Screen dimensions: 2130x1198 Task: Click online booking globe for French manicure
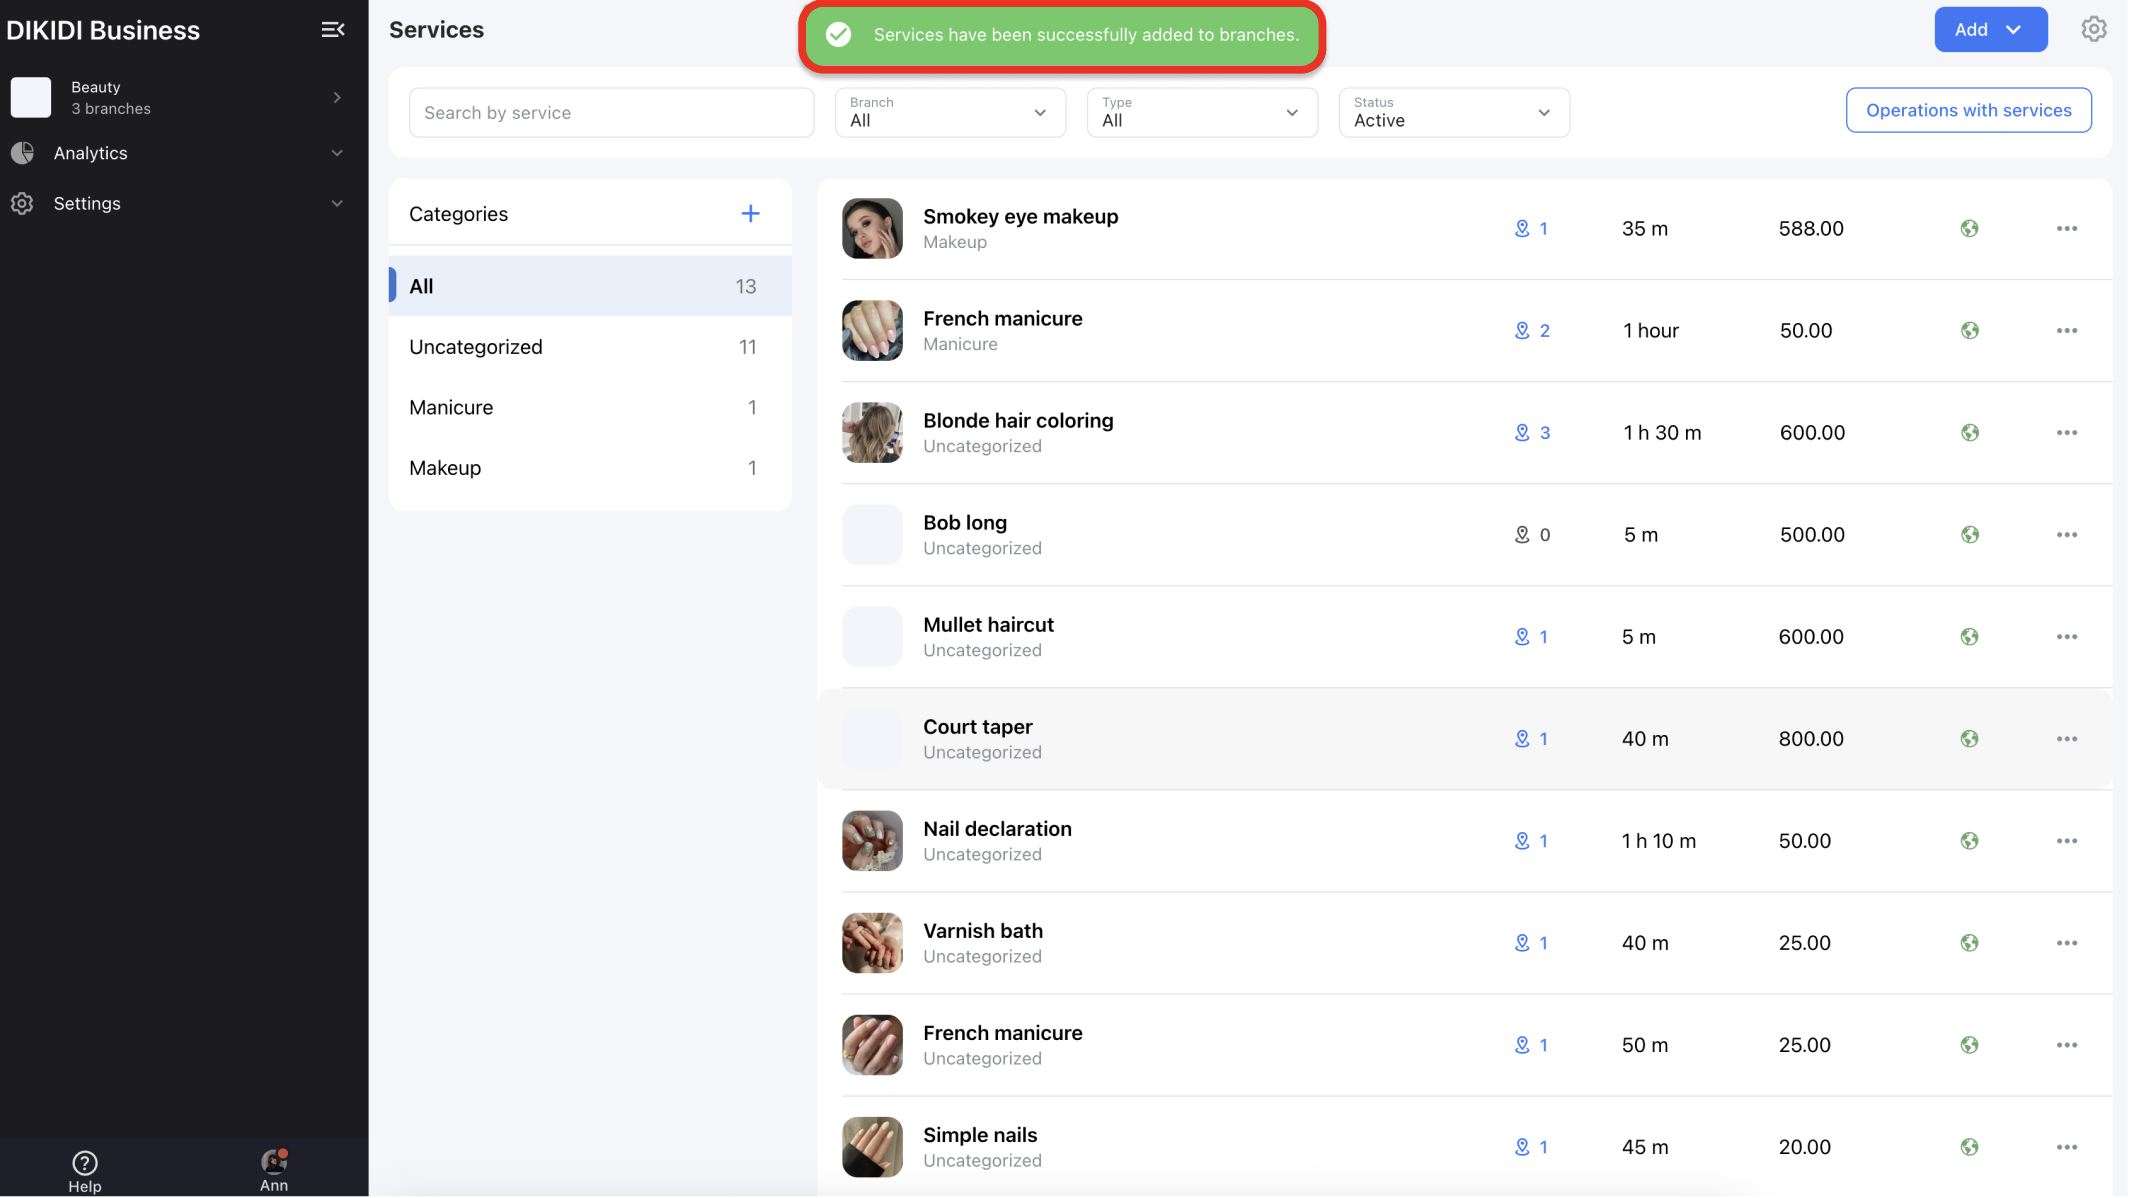1969,331
